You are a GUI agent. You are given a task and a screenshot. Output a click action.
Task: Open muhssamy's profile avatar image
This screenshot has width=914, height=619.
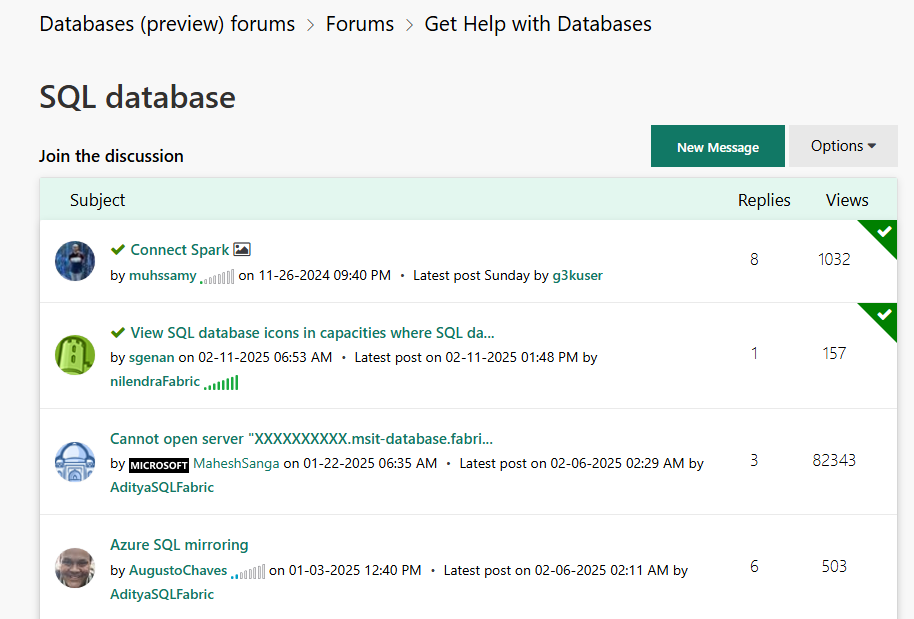tap(75, 261)
